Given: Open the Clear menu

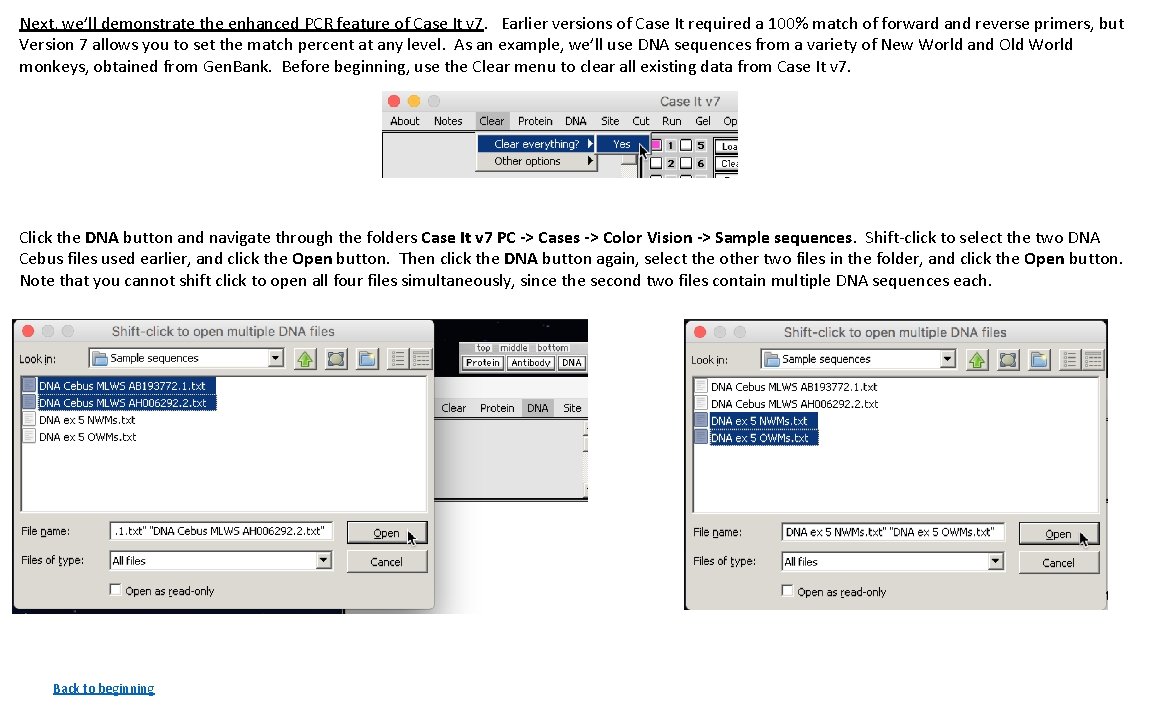Looking at the screenshot, I should click(491, 120).
